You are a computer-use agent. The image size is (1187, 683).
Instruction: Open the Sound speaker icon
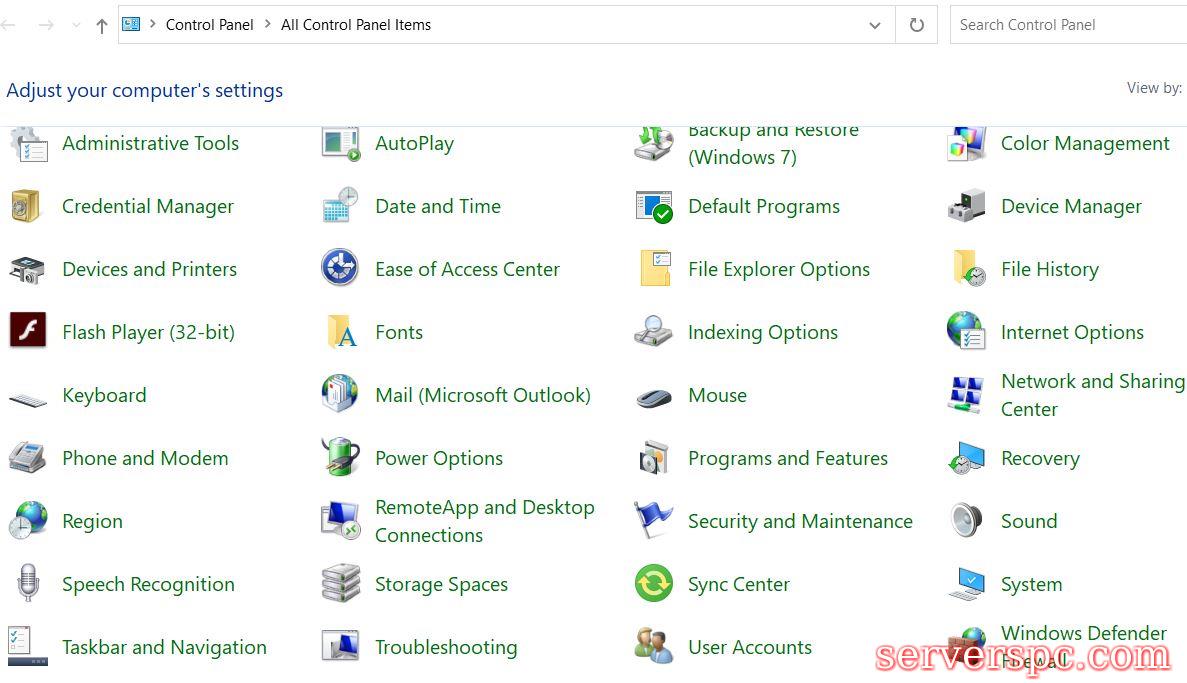tap(967, 521)
